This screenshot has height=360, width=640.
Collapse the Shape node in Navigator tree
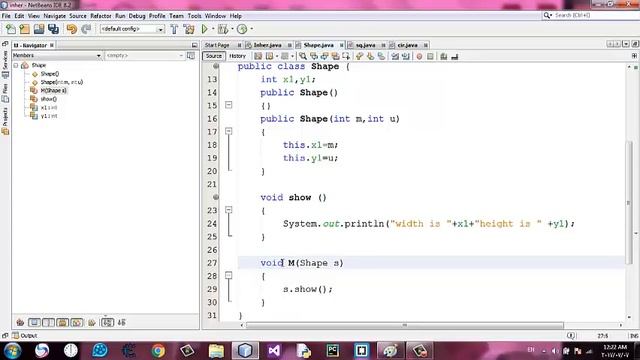point(16,65)
